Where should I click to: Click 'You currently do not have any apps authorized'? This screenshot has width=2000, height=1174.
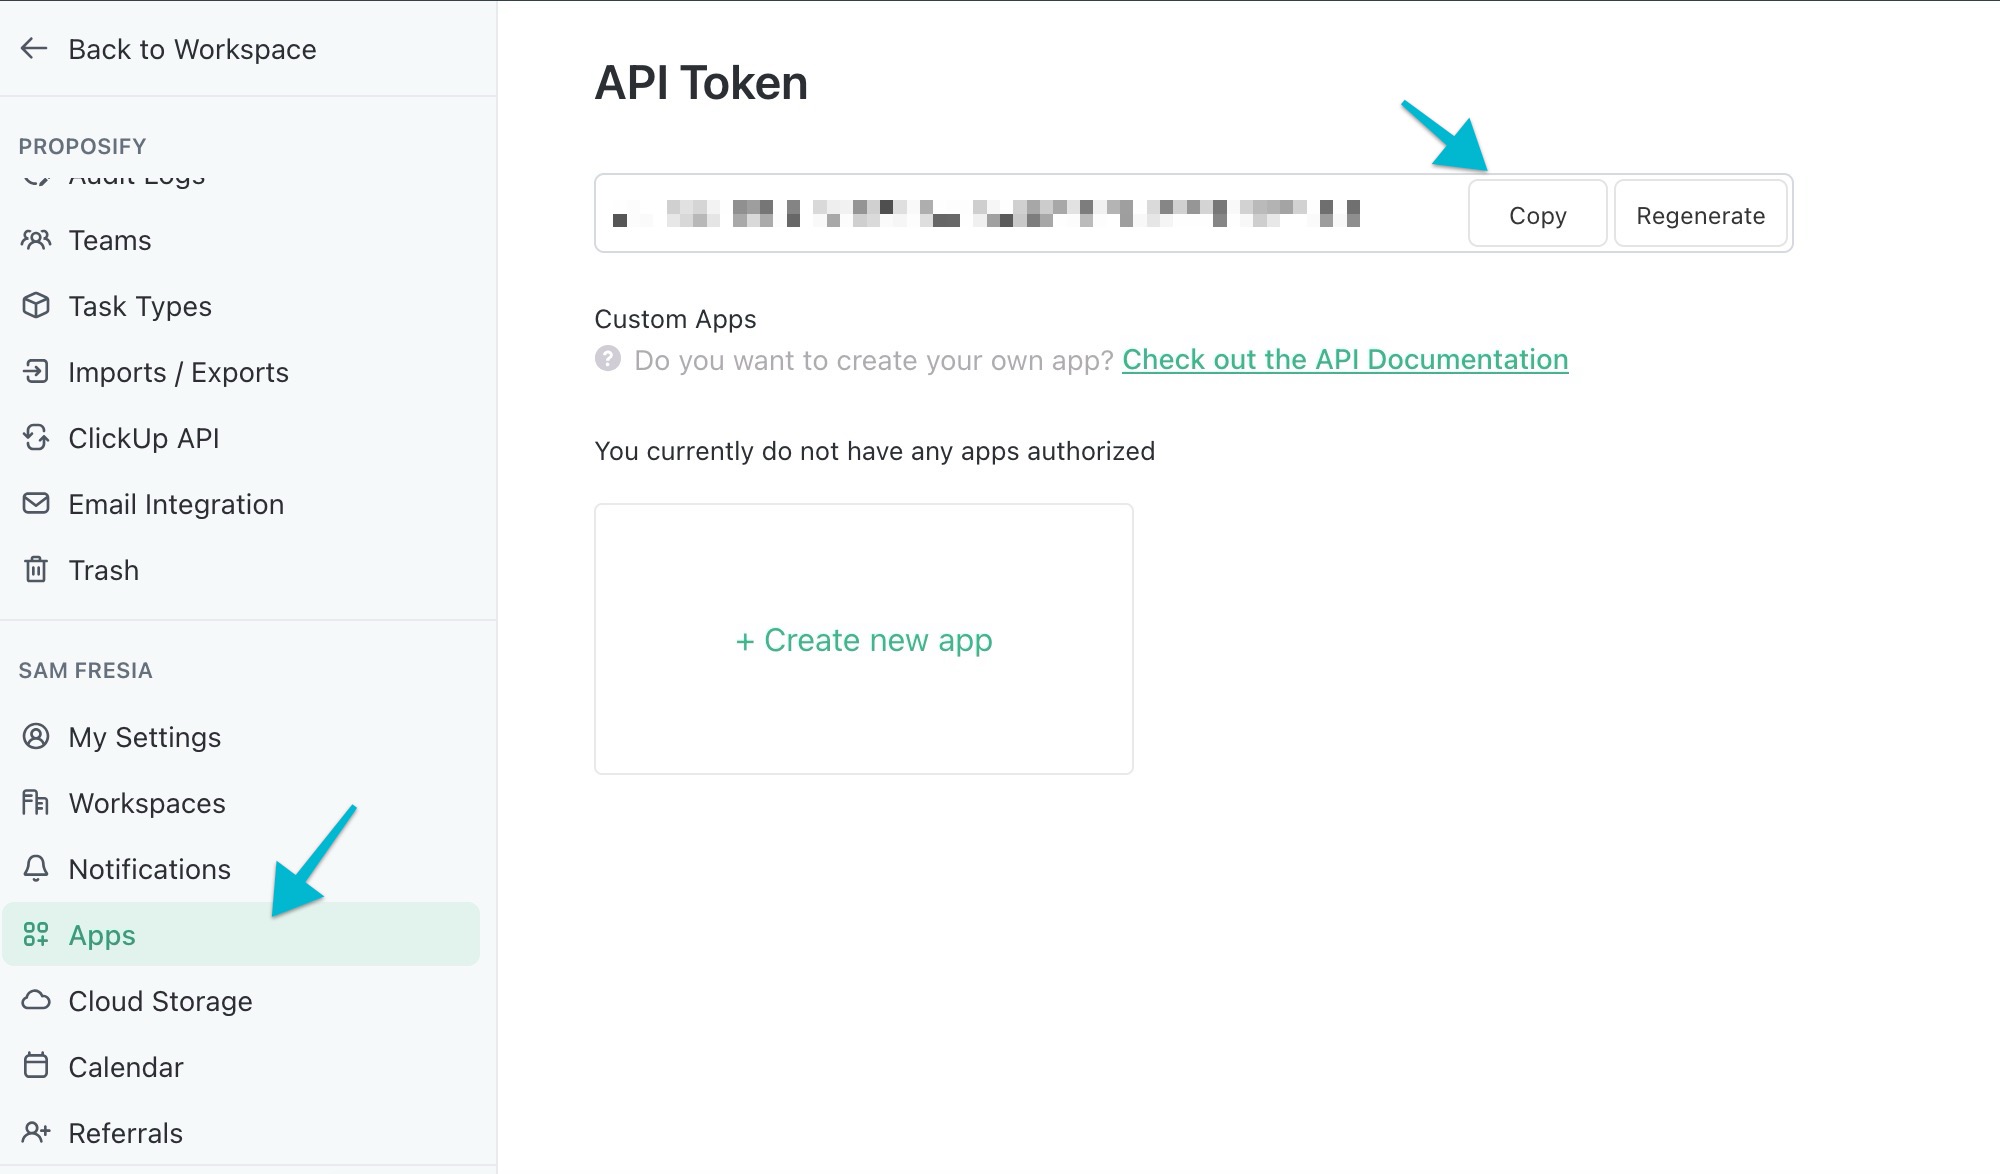(875, 451)
